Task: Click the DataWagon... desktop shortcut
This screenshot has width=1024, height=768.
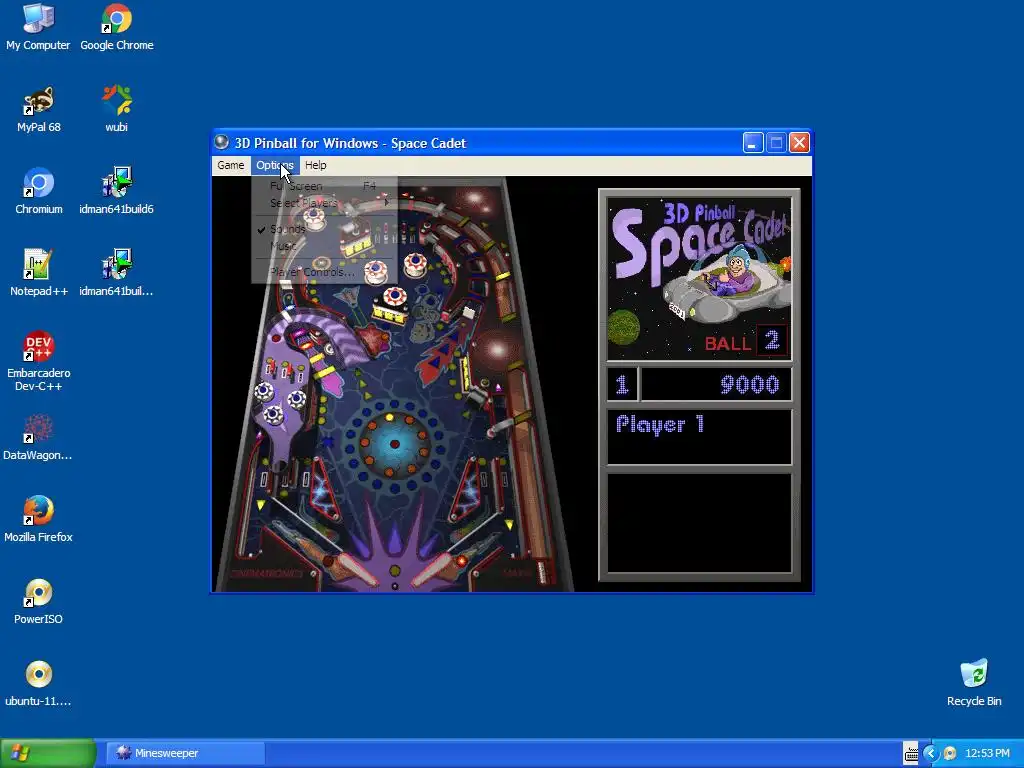Action: (39, 438)
